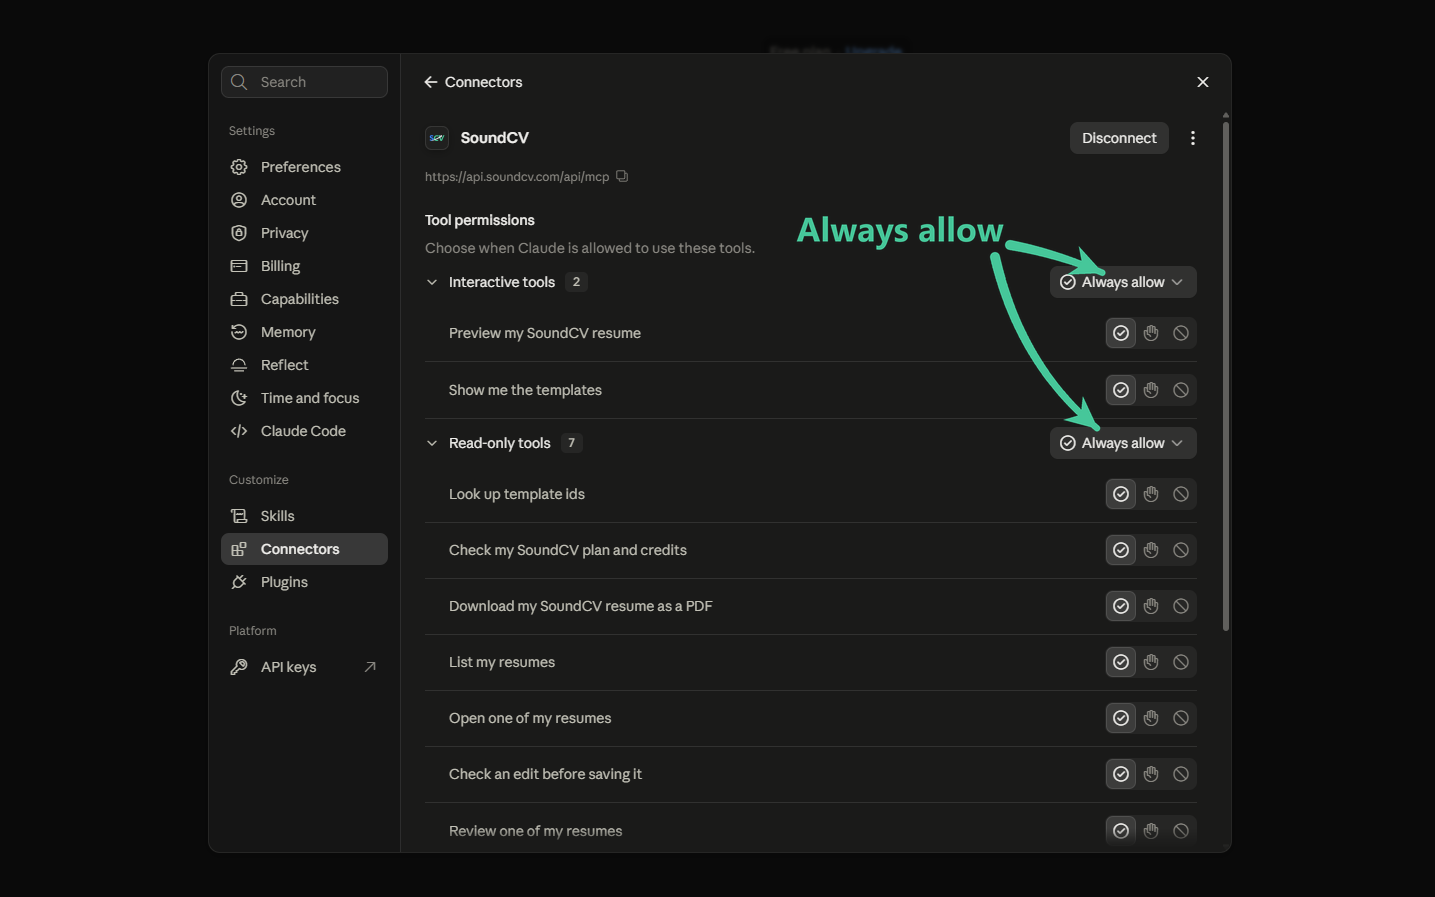Image resolution: width=1435 pixels, height=897 pixels.
Task: Block Review one of my resumes
Action: 1181,831
